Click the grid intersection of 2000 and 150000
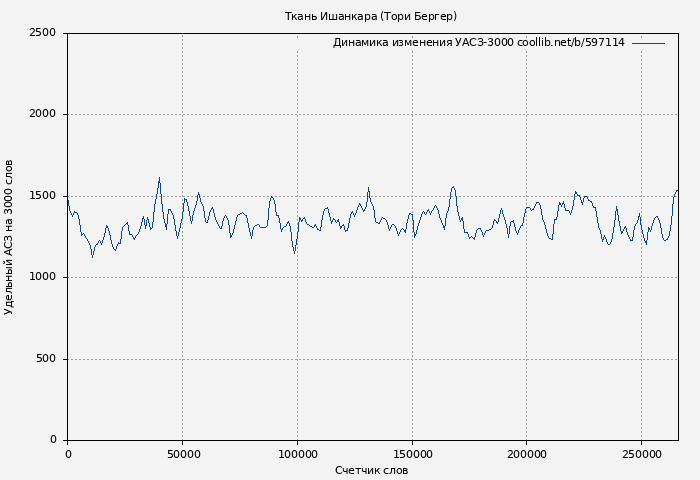This screenshot has width=700, height=480. [x=411, y=114]
